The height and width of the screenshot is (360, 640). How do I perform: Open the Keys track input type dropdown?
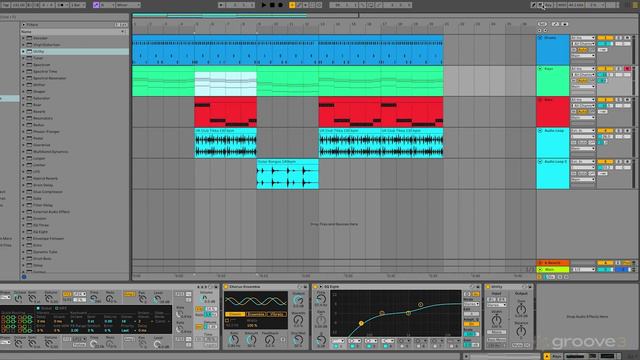click(583, 69)
